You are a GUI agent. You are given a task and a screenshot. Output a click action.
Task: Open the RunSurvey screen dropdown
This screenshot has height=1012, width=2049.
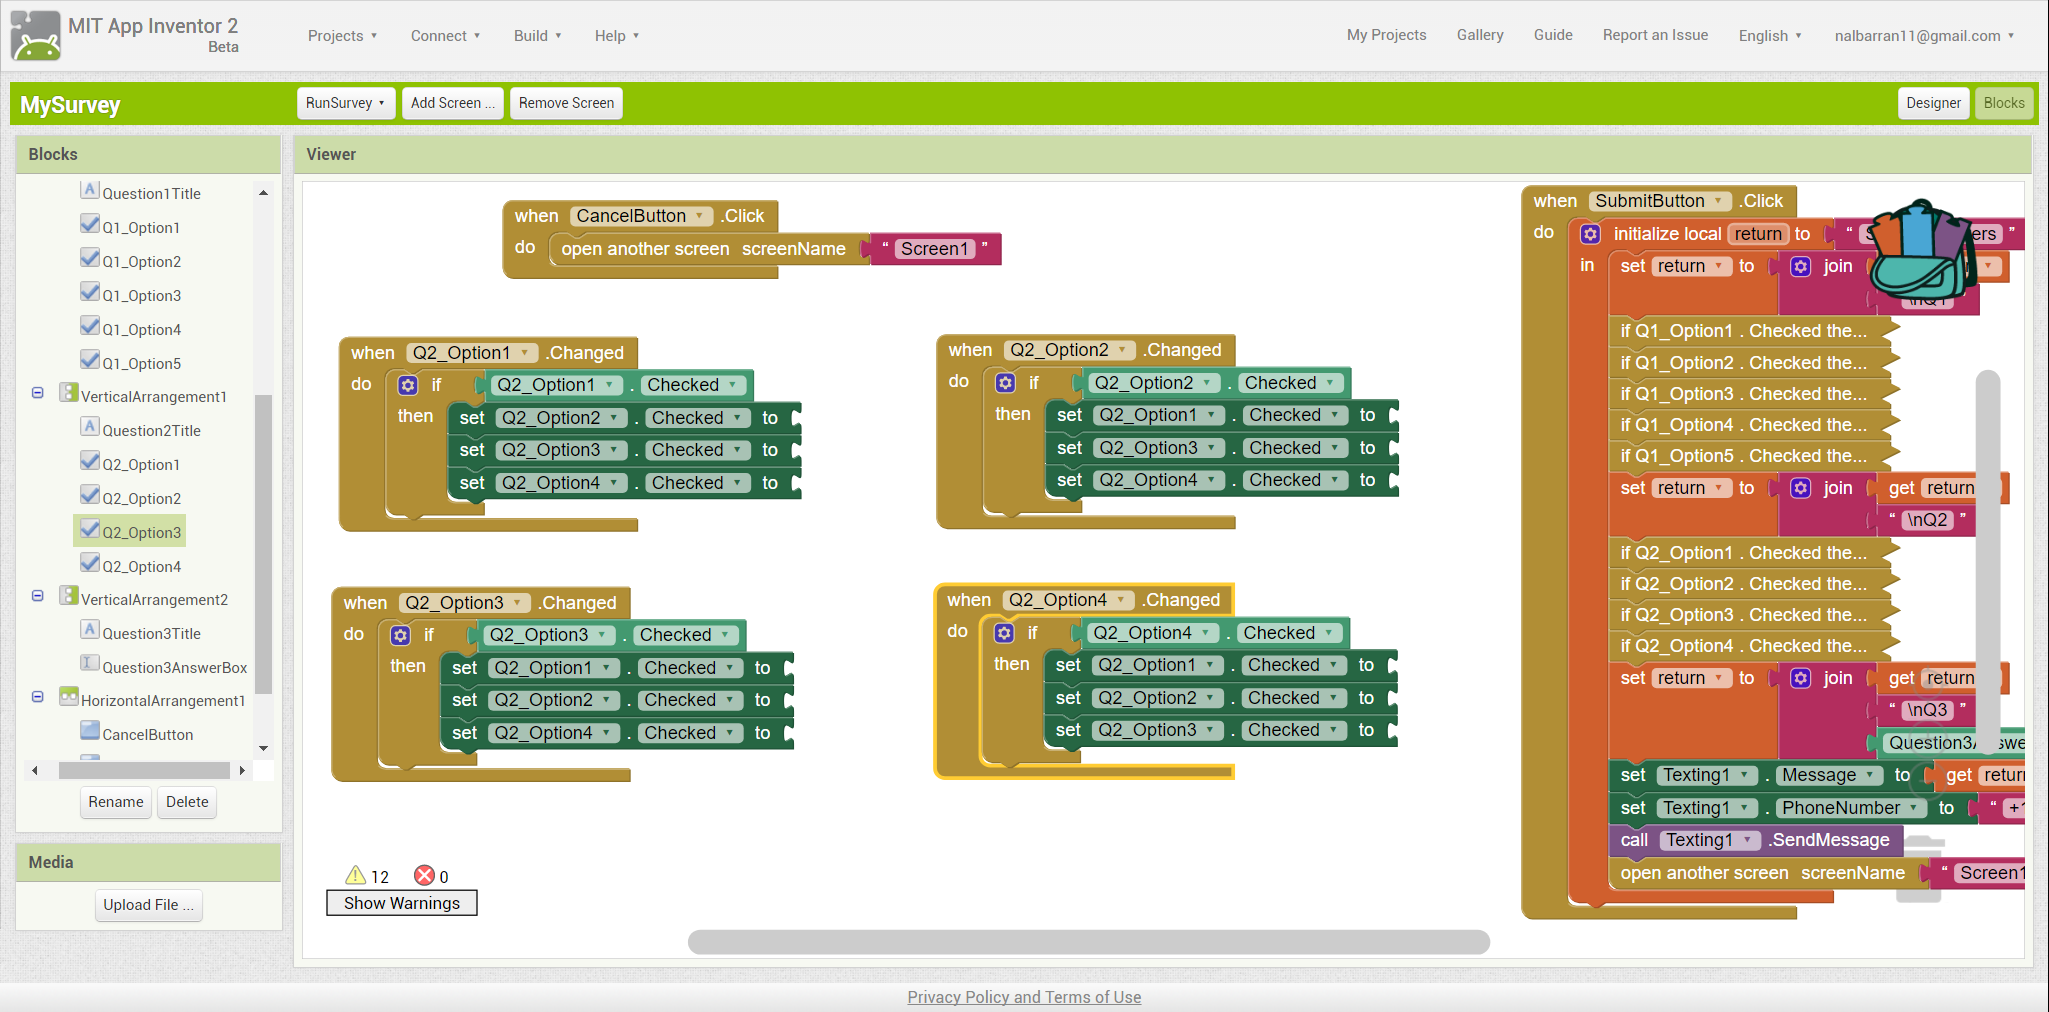click(x=346, y=103)
